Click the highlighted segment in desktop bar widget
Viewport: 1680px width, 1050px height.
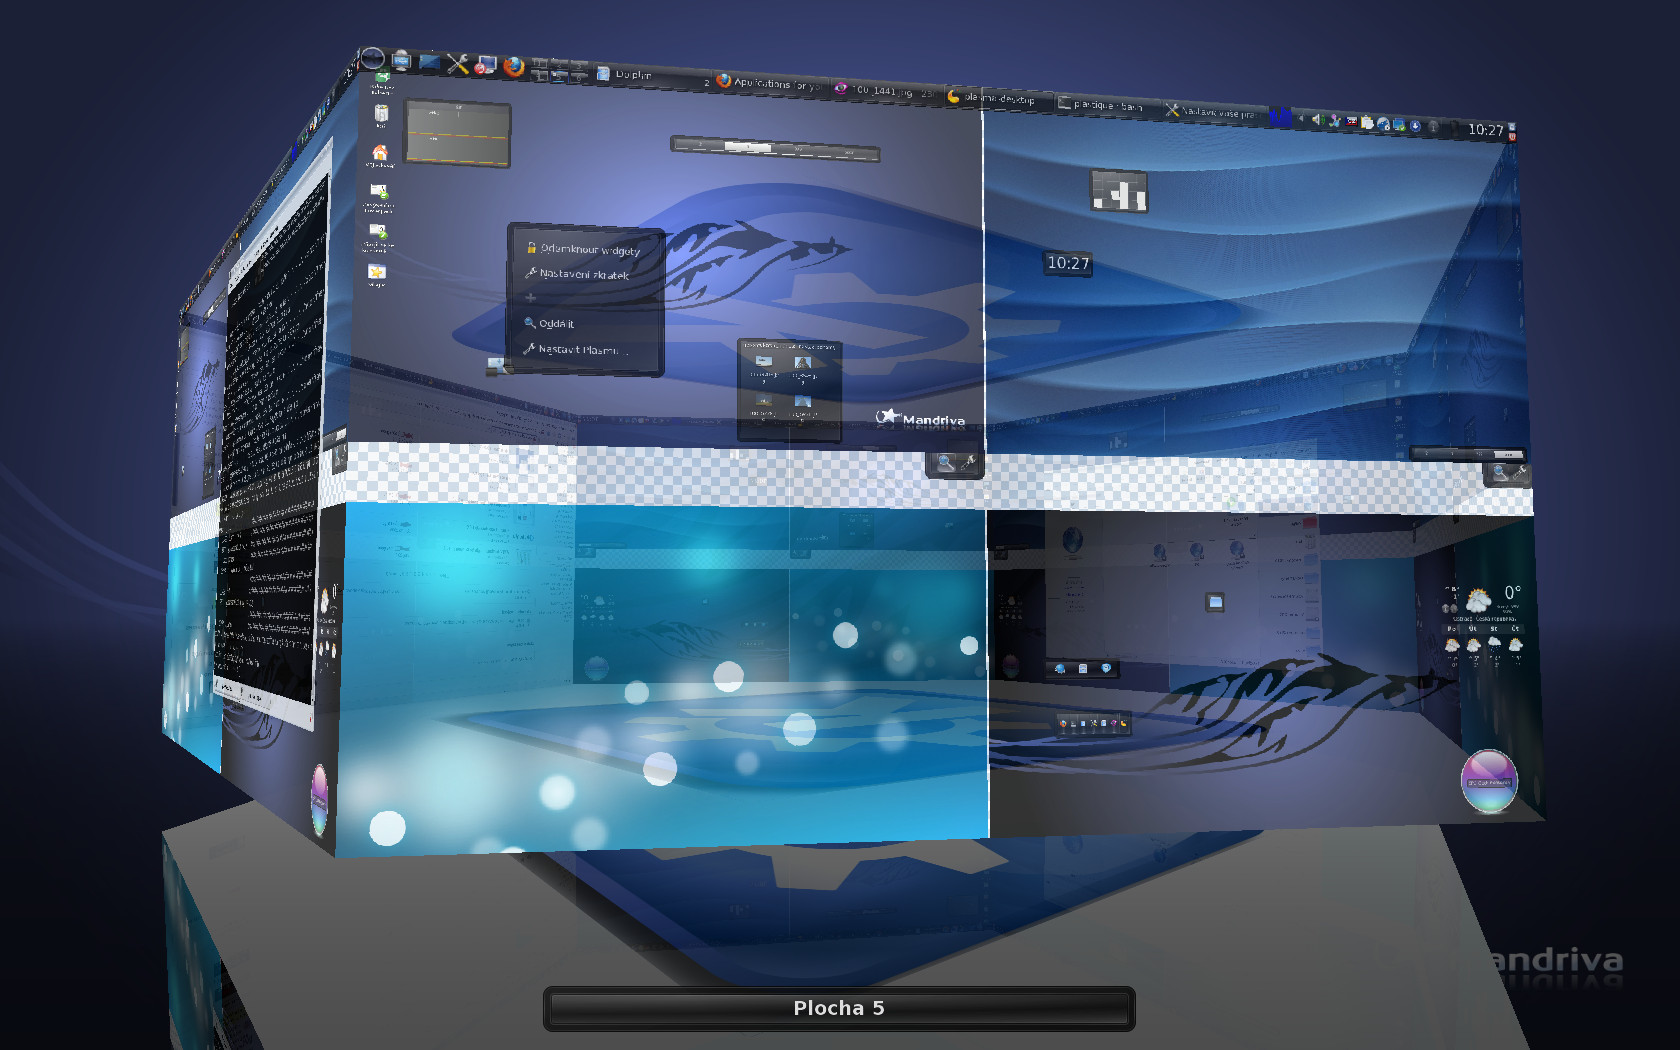pyautogui.click(x=748, y=147)
